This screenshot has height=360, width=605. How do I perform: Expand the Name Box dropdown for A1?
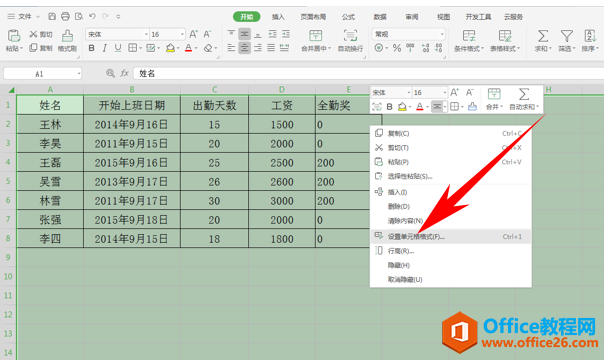(x=79, y=73)
